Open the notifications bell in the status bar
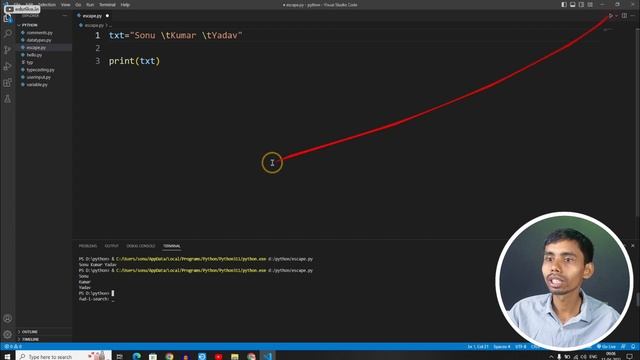The image size is (640, 360). [x=633, y=347]
